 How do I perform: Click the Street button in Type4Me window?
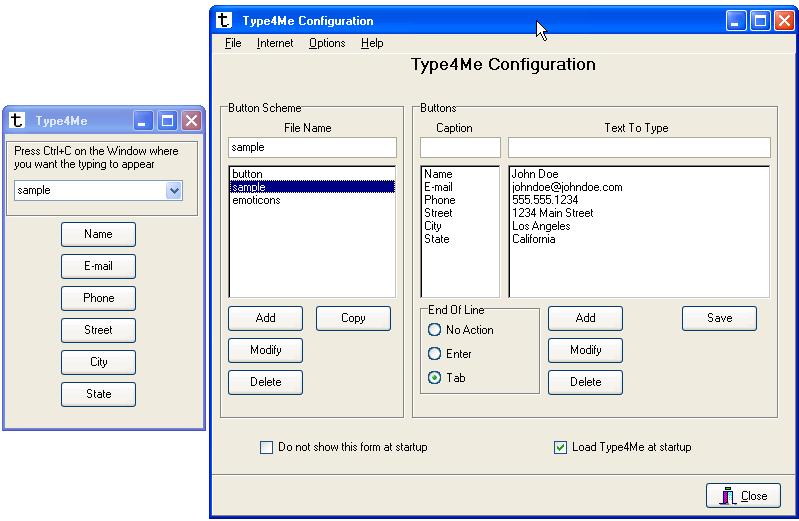click(98, 330)
